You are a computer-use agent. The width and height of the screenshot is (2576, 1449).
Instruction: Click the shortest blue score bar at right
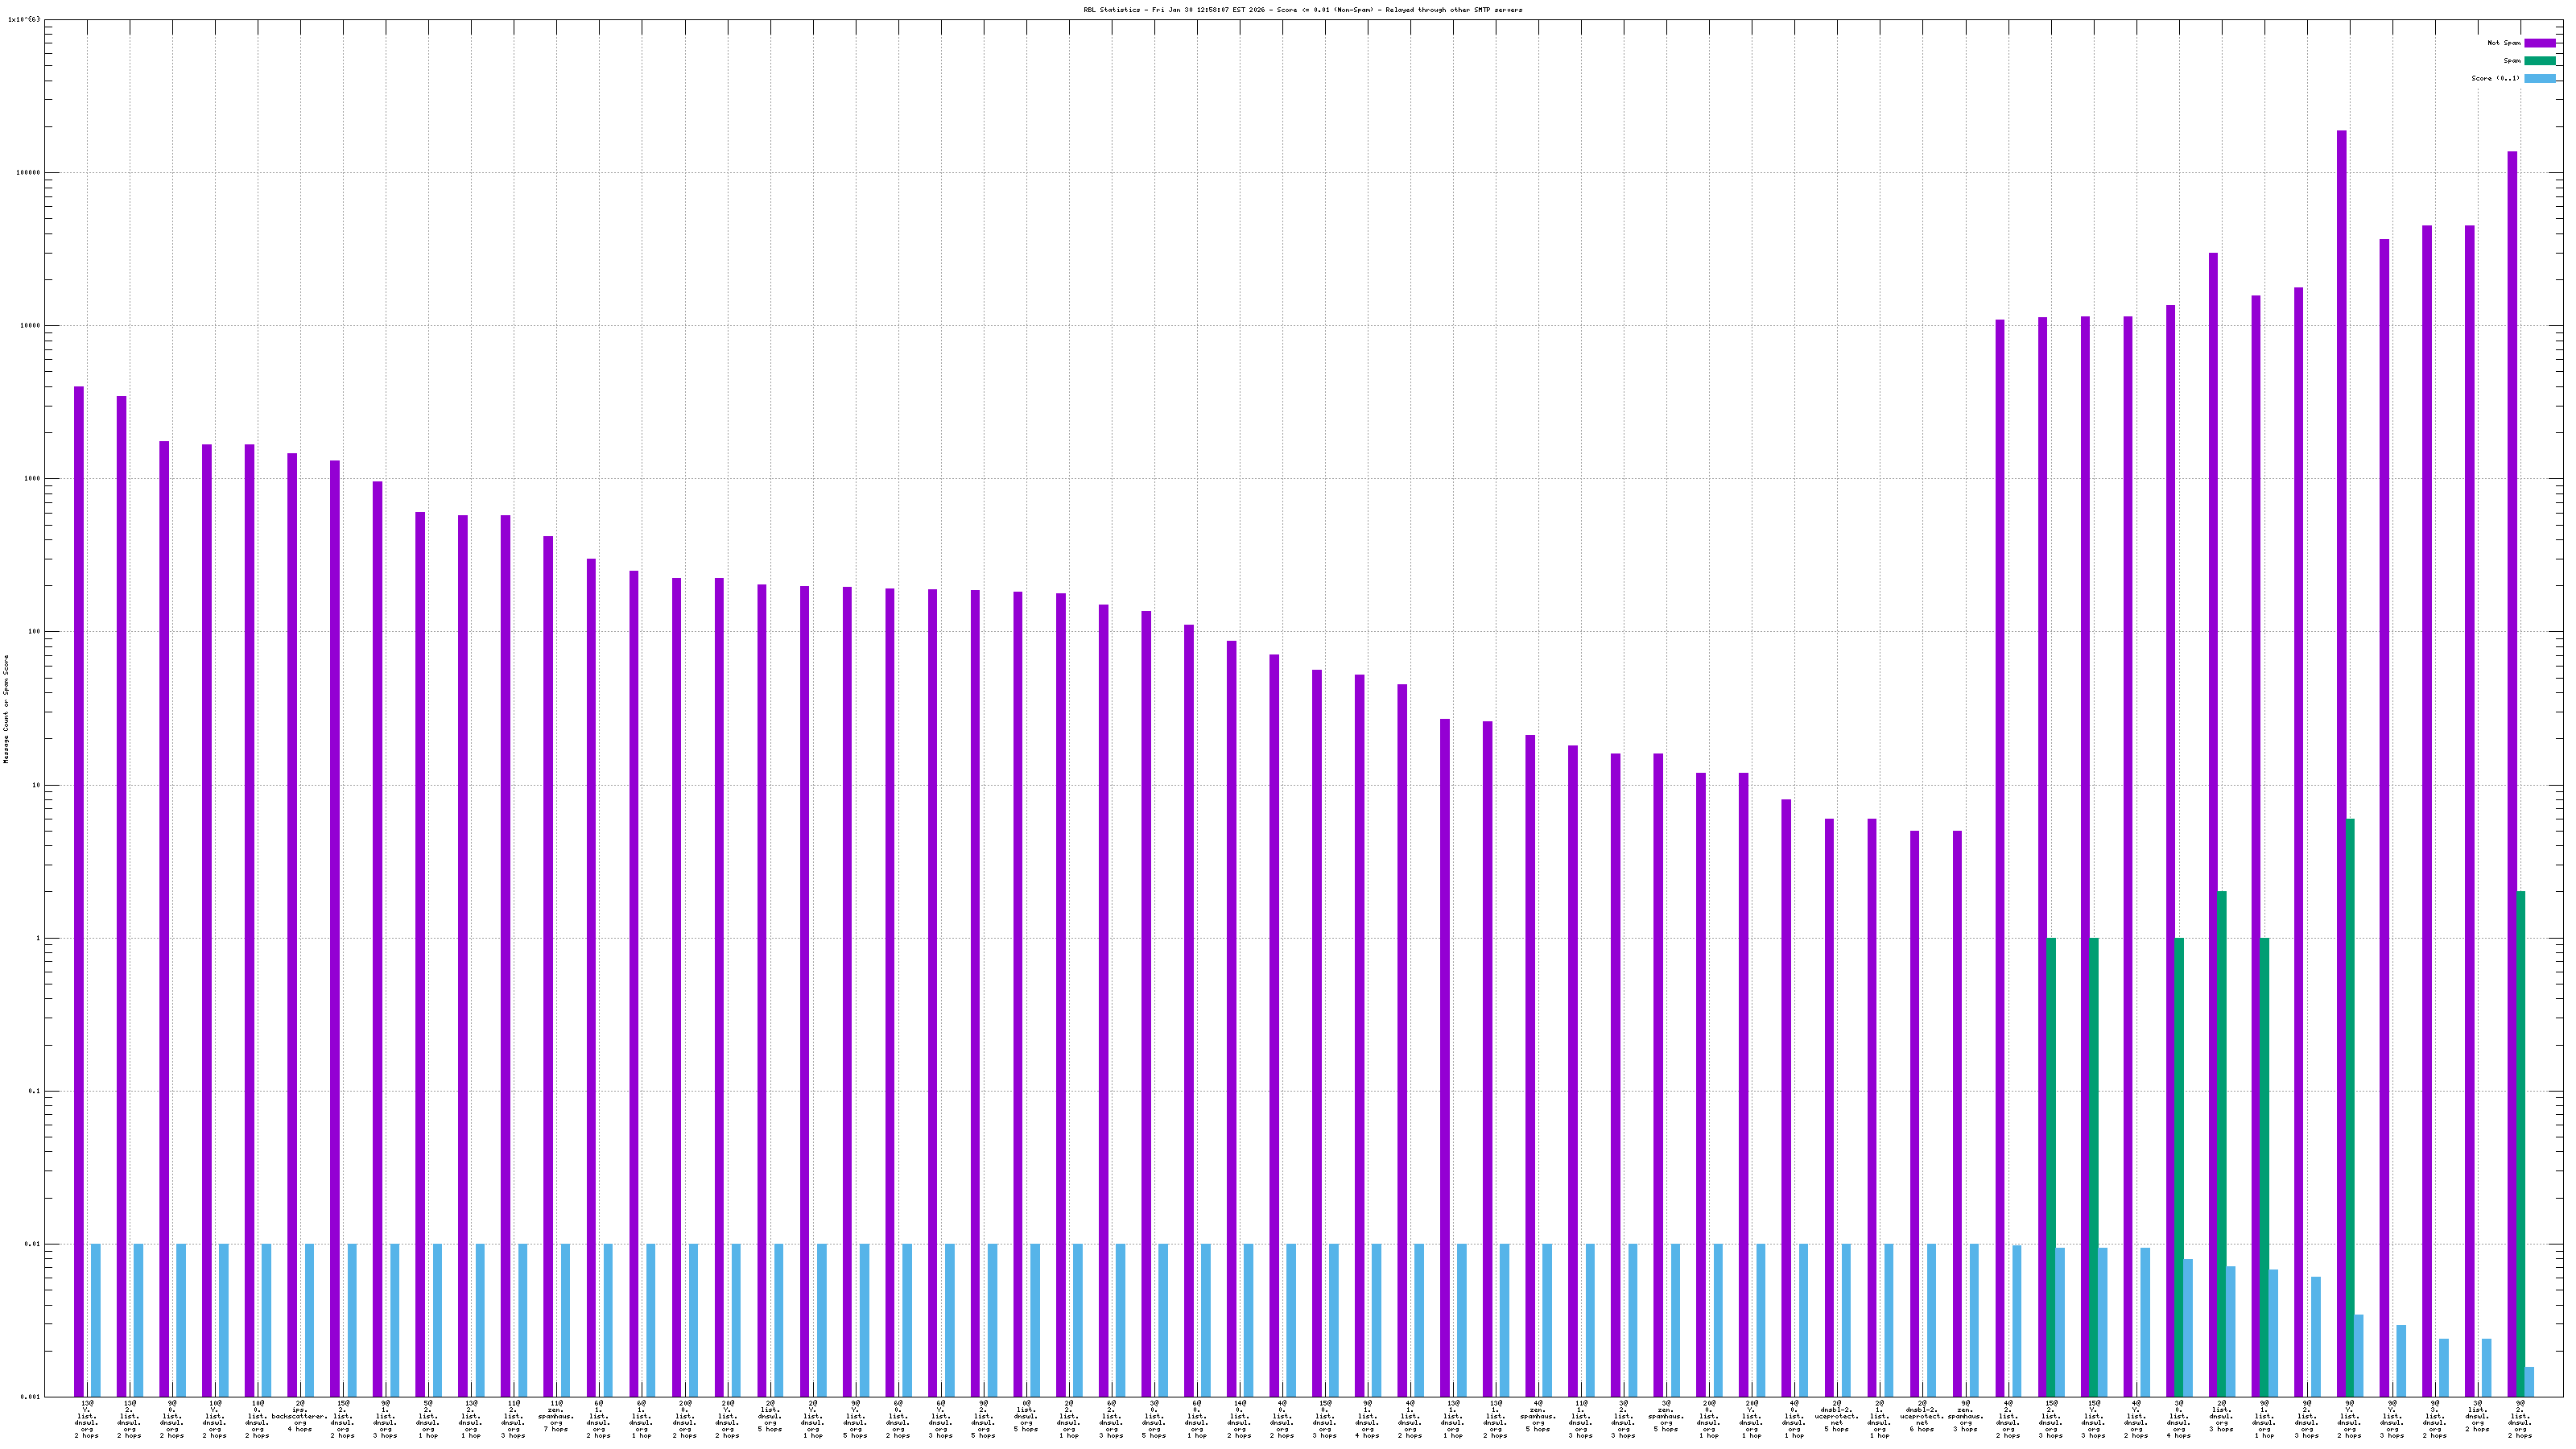[2529, 1382]
